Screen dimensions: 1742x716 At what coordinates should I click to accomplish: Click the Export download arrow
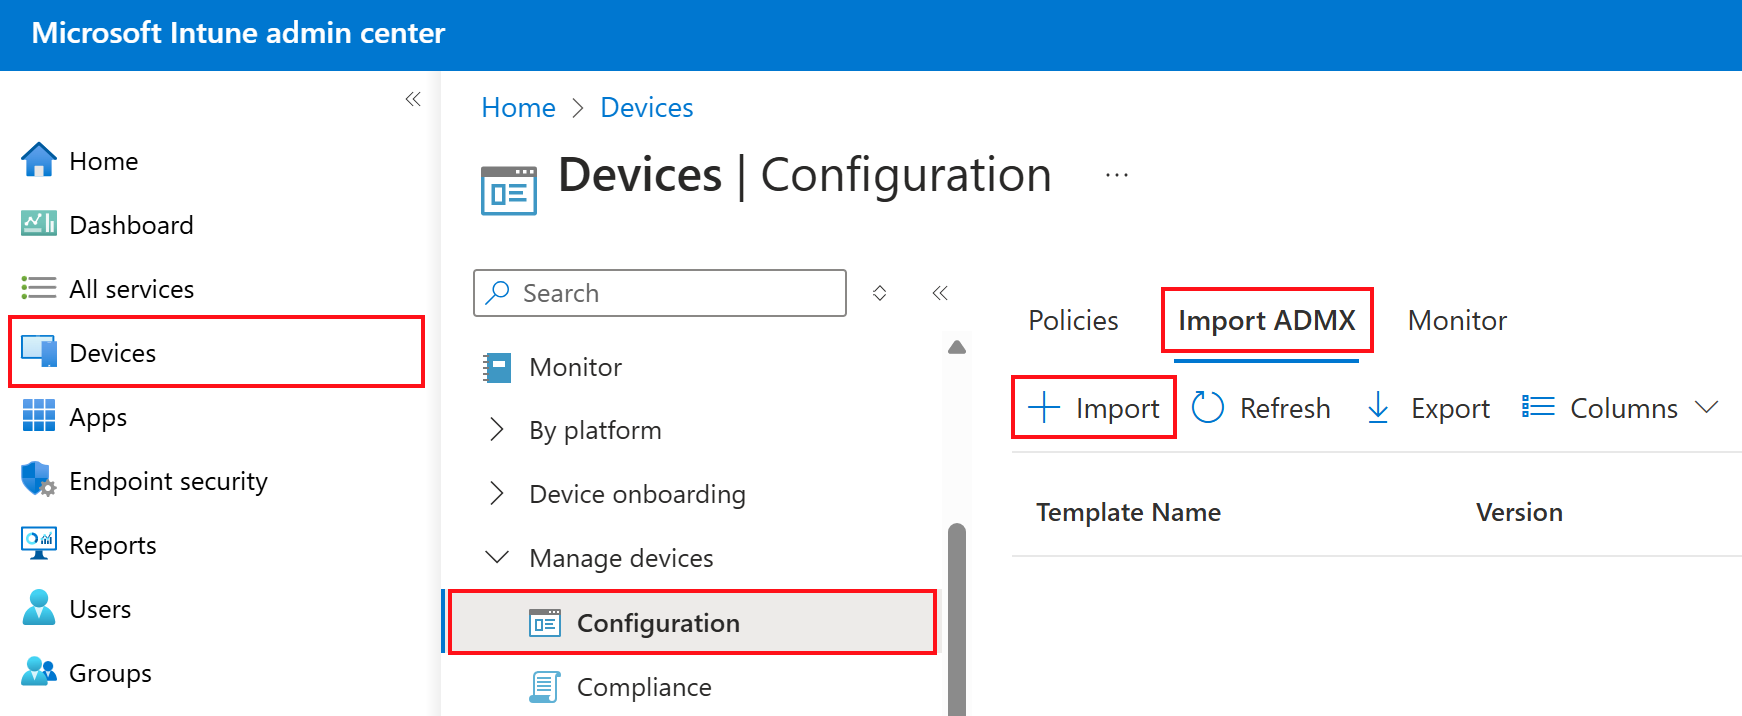click(1378, 408)
